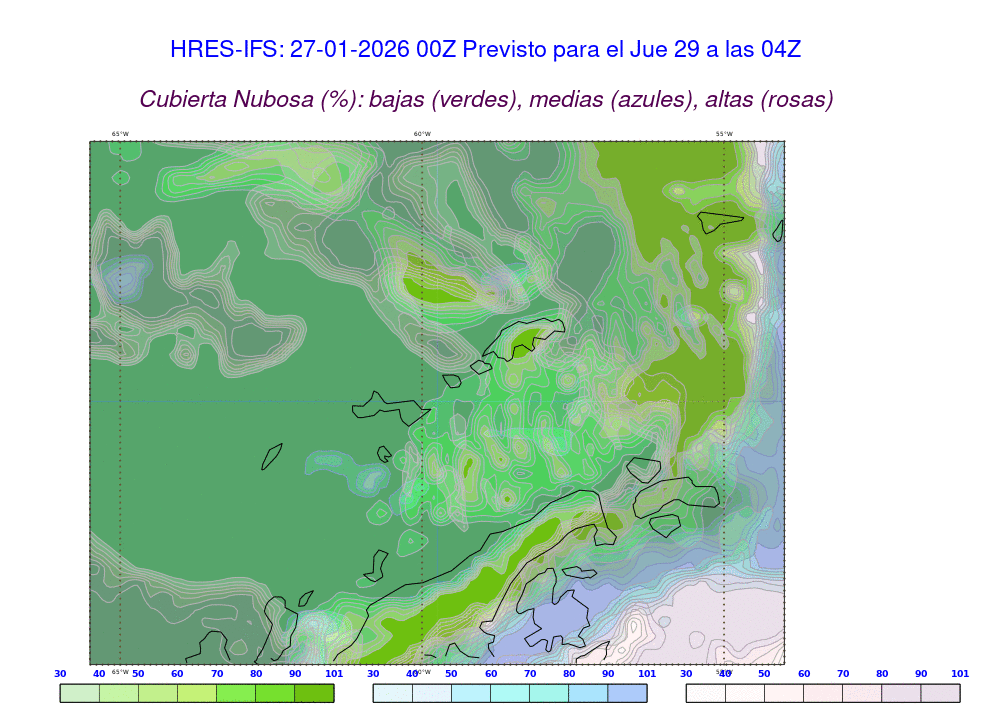The width and height of the screenshot is (1000, 707).
Task: Click the 101 label of green legend
Action: pyautogui.click(x=334, y=674)
